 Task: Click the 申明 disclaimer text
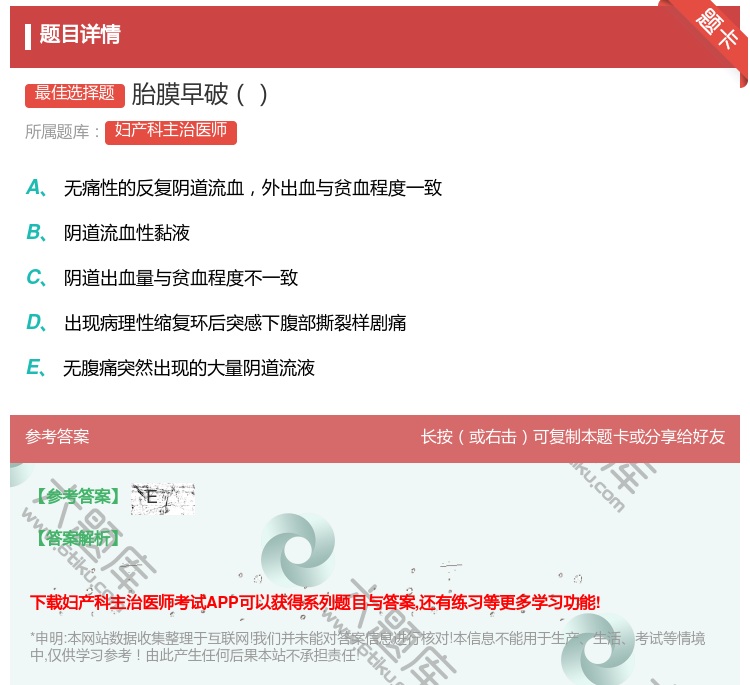click(367, 646)
